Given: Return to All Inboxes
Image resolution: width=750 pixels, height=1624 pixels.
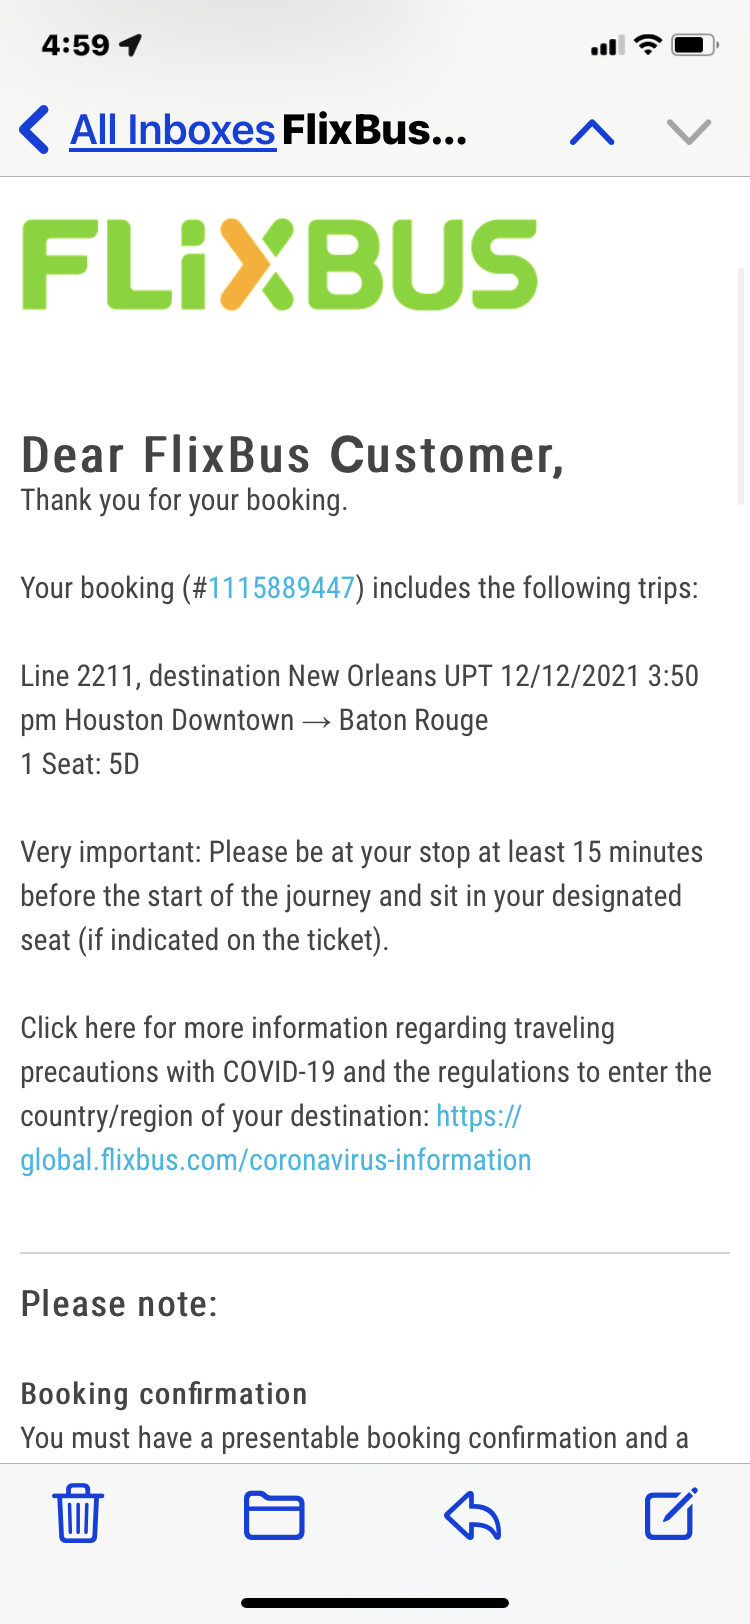Looking at the screenshot, I should click(x=172, y=130).
